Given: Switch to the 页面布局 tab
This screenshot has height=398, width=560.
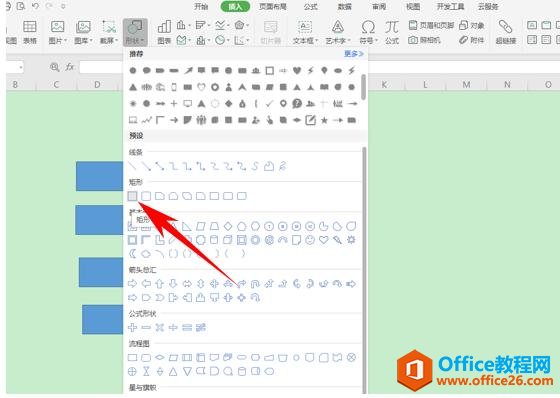Looking at the screenshot, I should click(x=273, y=6).
